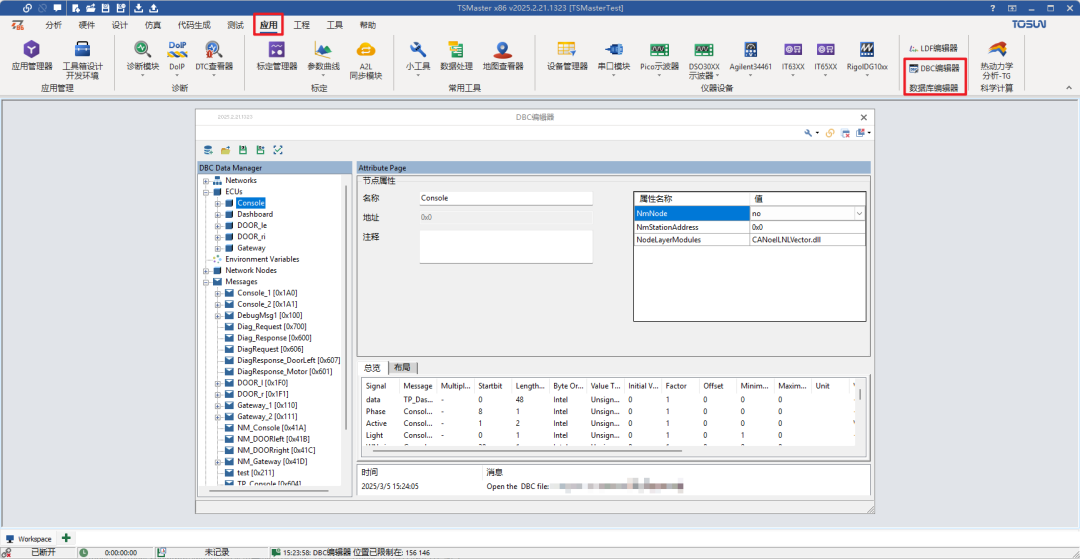1080x559 pixels.
Task: Open the DSO30XX示波器 instrument
Action: pos(704,59)
